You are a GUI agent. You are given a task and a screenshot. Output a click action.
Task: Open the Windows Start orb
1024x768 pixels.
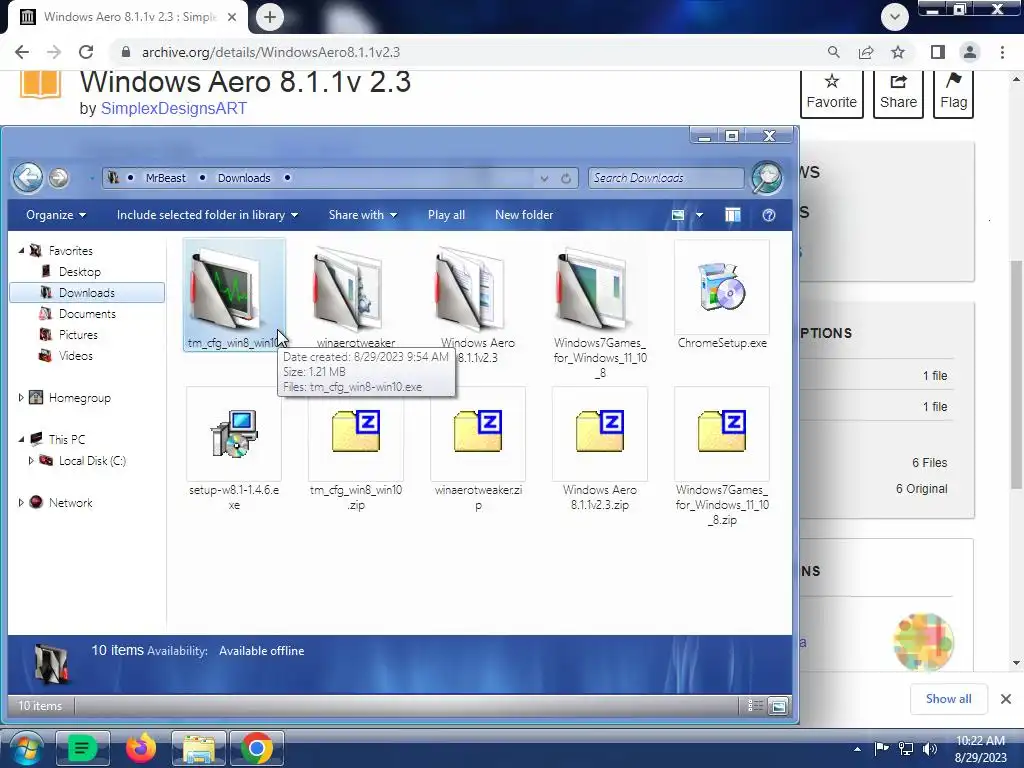[x=25, y=750]
